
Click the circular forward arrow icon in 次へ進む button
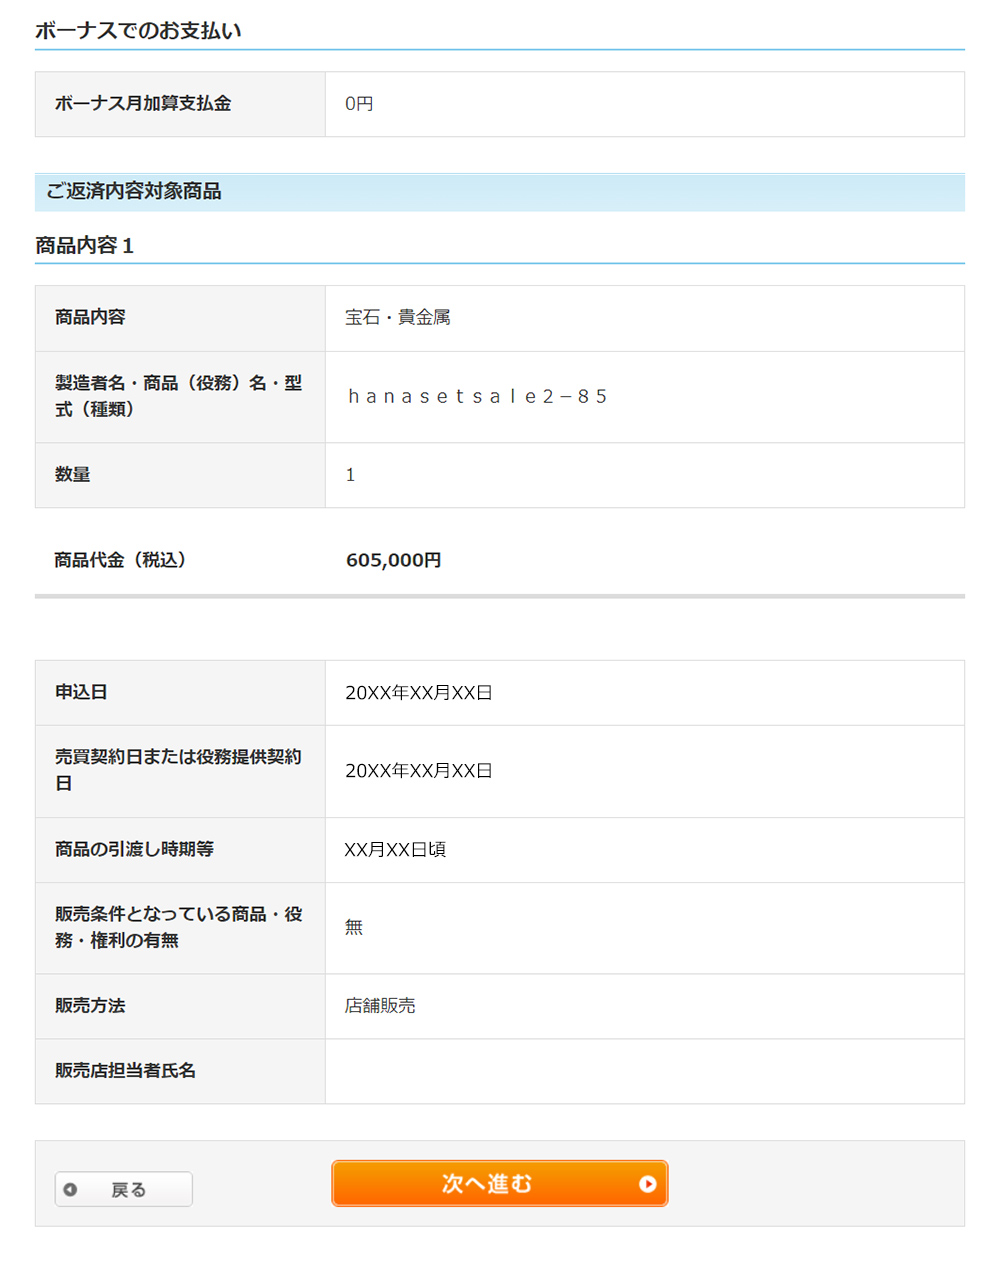pyautogui.click(x=649, y=1184)
